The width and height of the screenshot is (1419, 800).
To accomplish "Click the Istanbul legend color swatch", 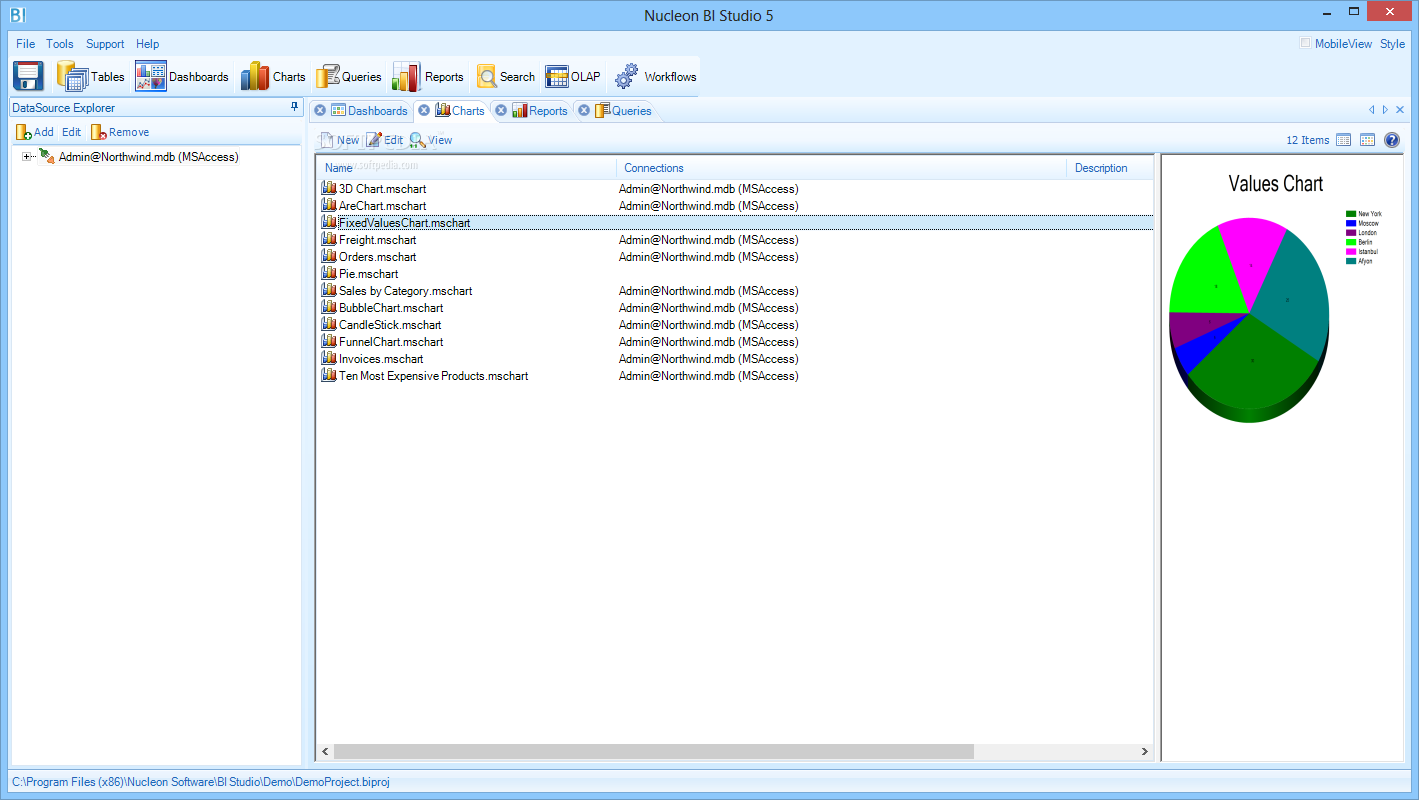I will coord(1351,251).
